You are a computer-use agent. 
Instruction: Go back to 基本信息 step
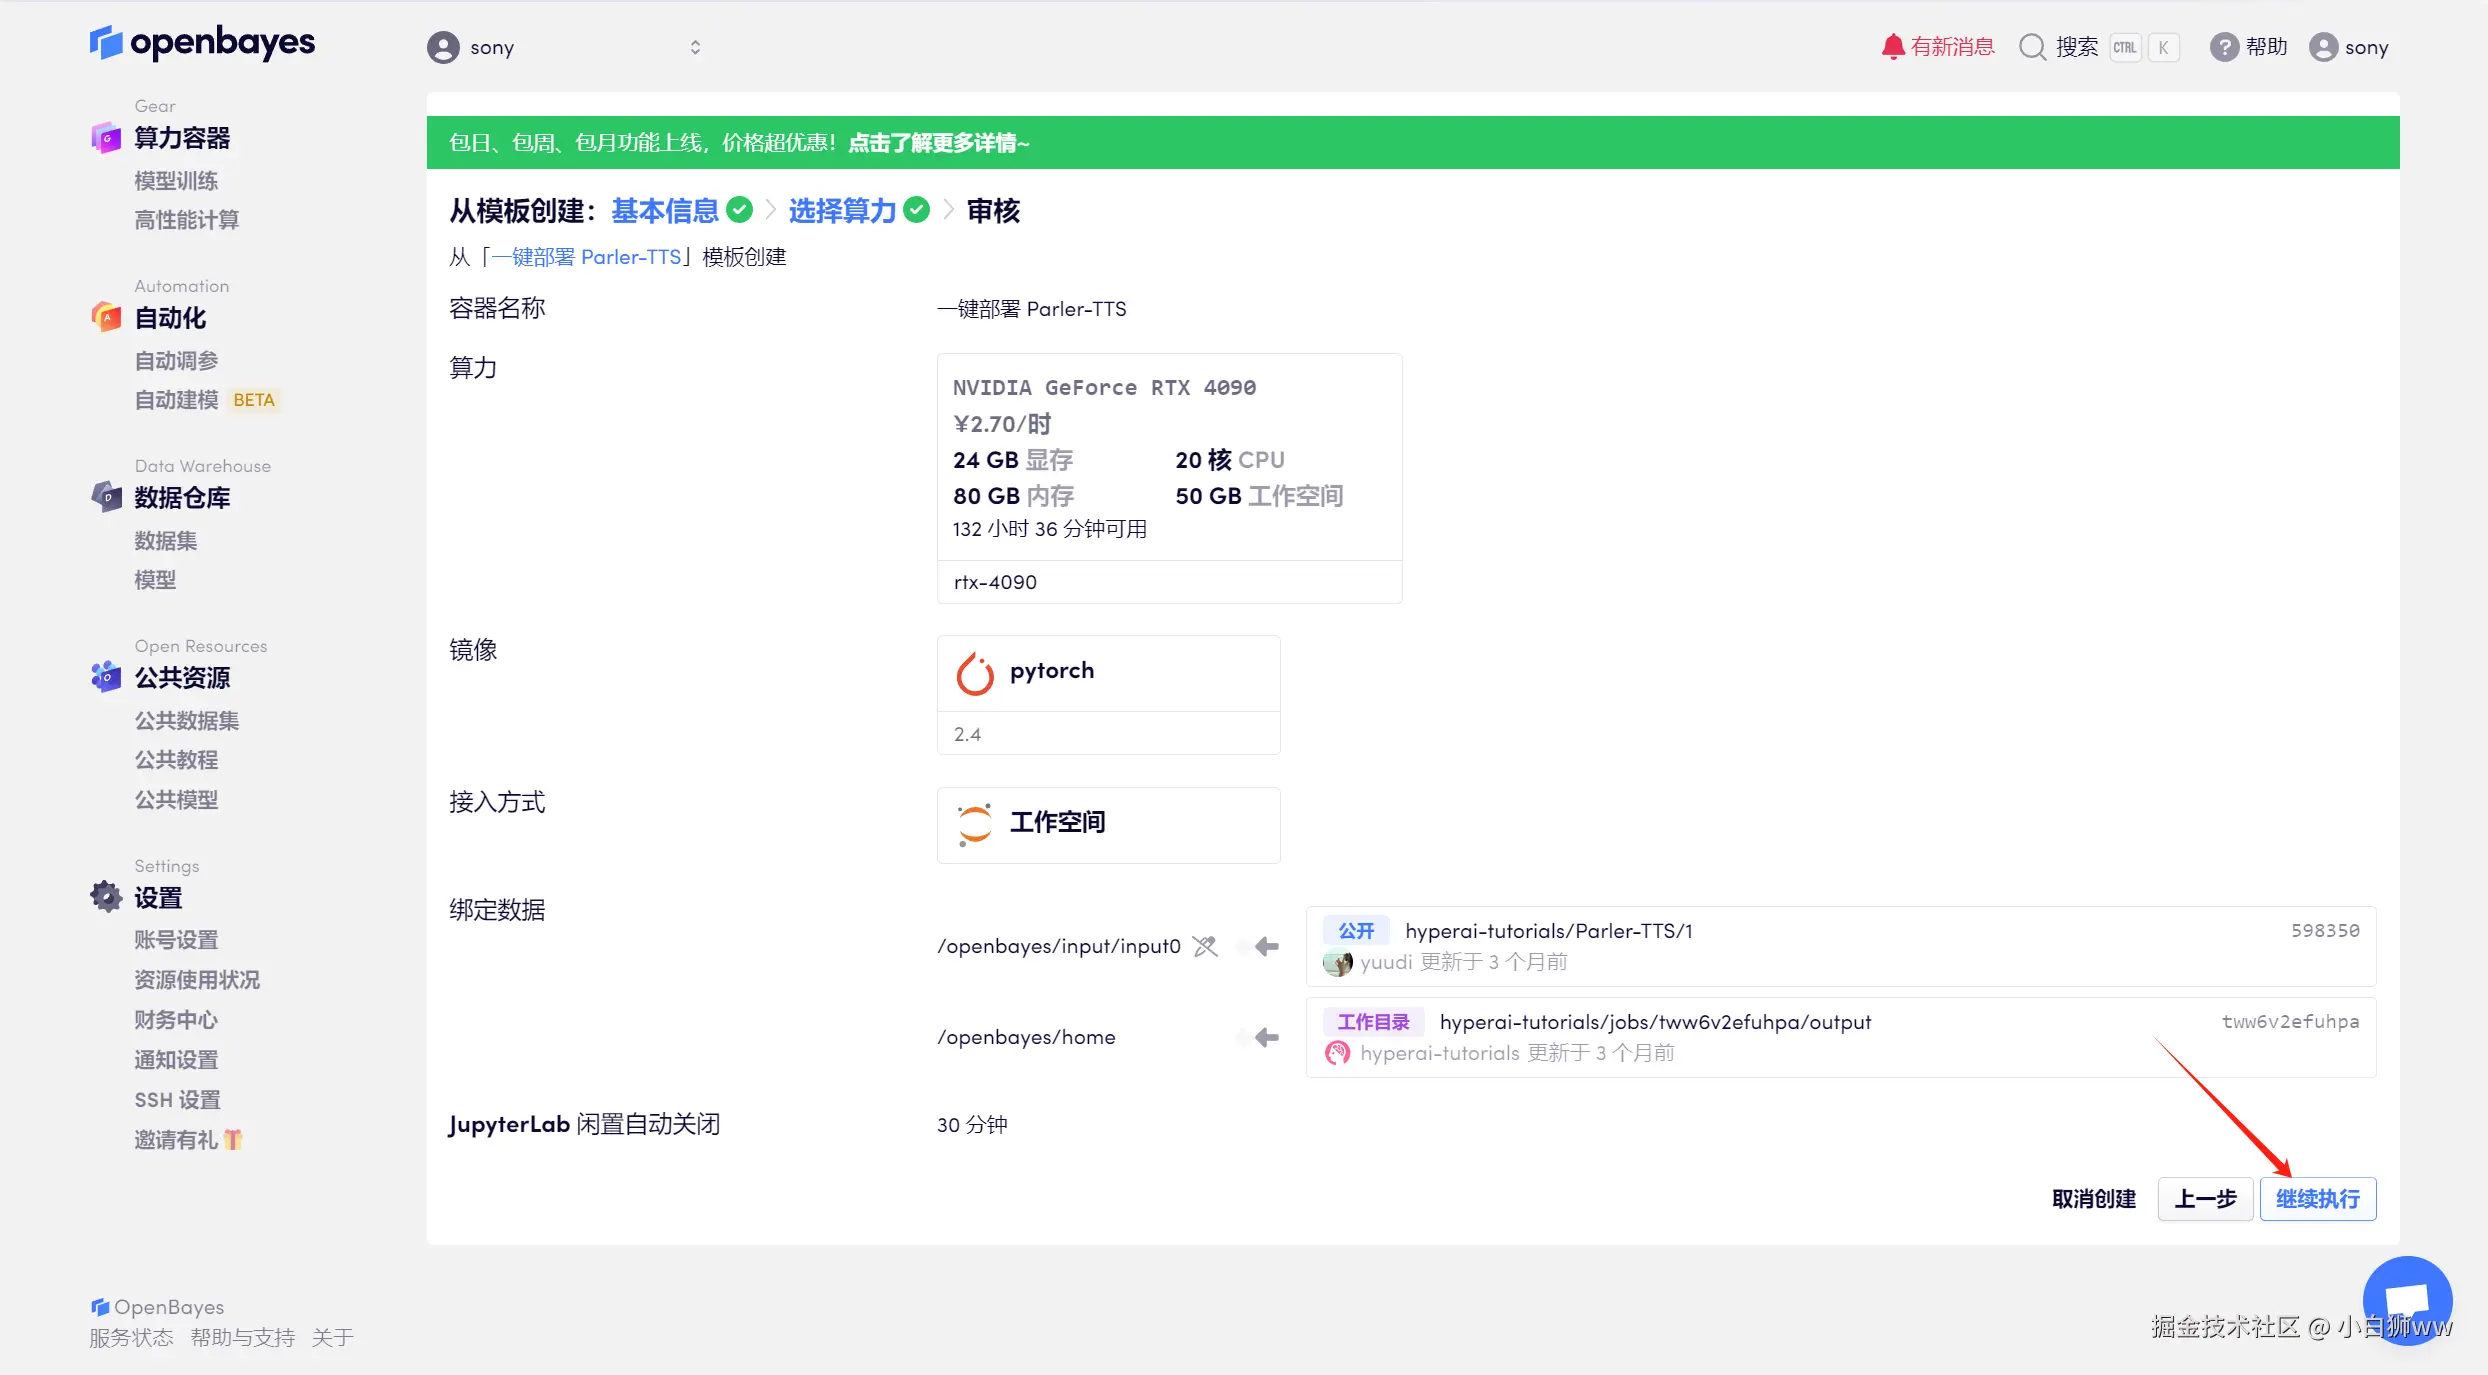[x=664, y=210]
